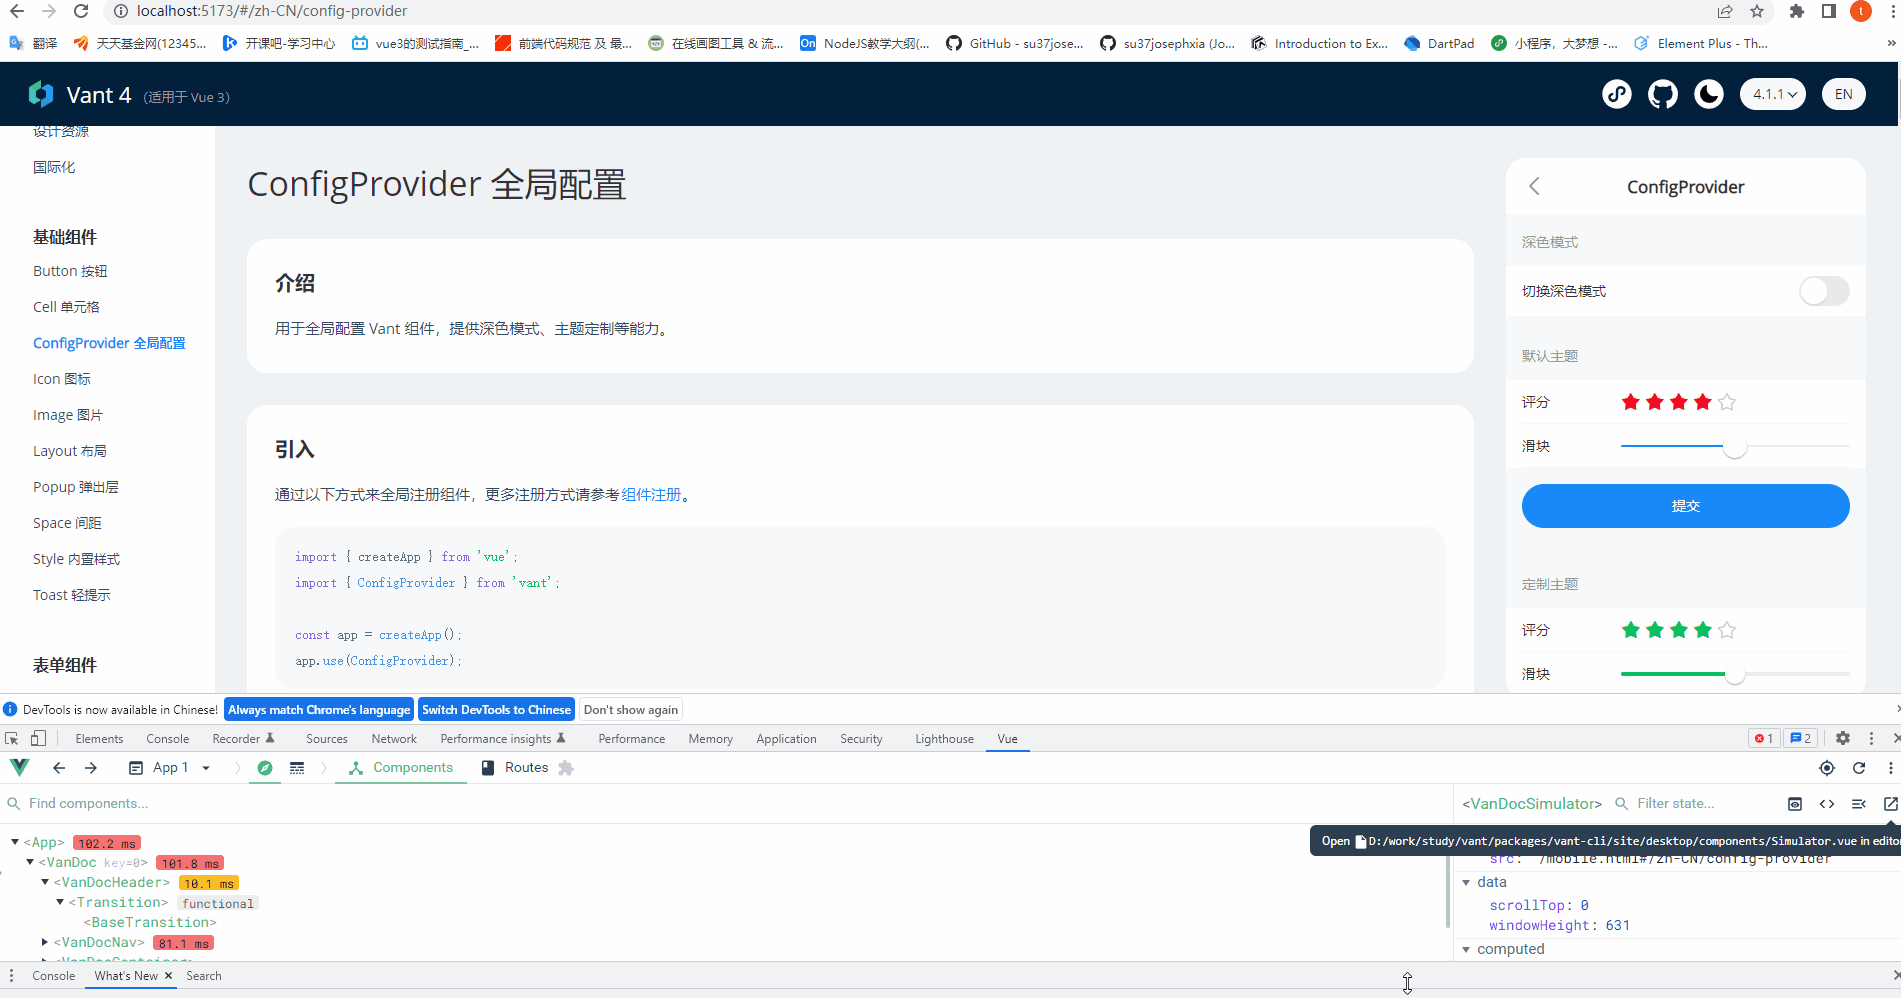
Task: Open Vue DevTools three-dot menu
Action: point(1890,768)
